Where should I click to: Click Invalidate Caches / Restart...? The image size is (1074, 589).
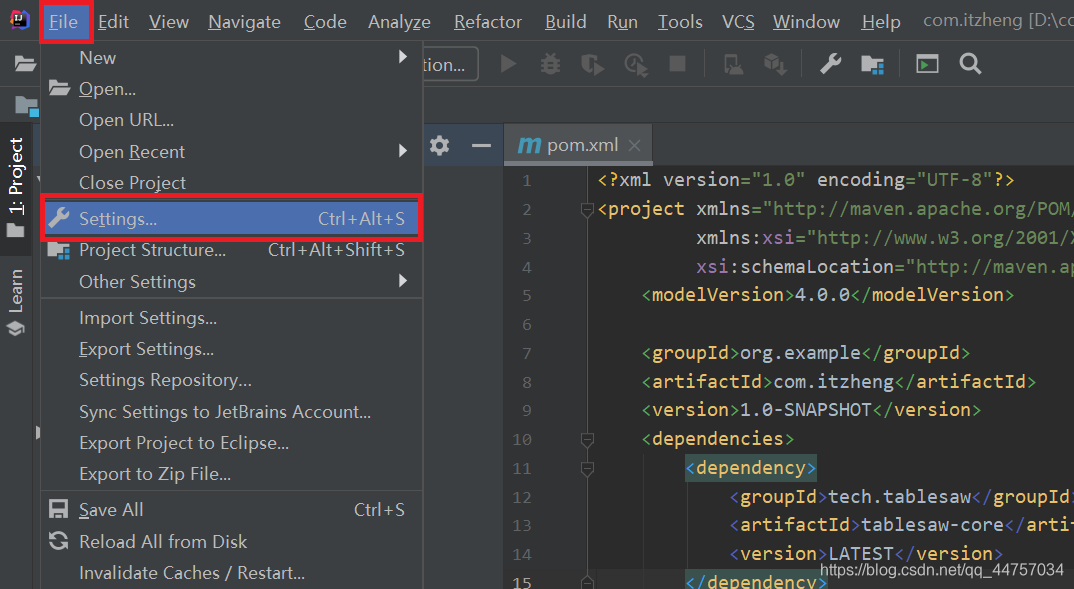(192, 573)
